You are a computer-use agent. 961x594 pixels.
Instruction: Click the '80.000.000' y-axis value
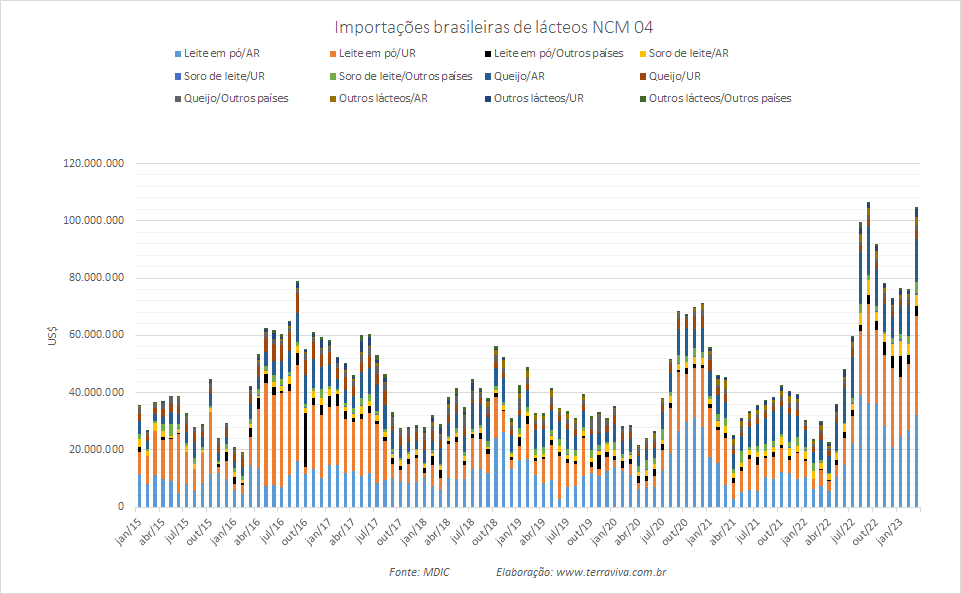97,278
